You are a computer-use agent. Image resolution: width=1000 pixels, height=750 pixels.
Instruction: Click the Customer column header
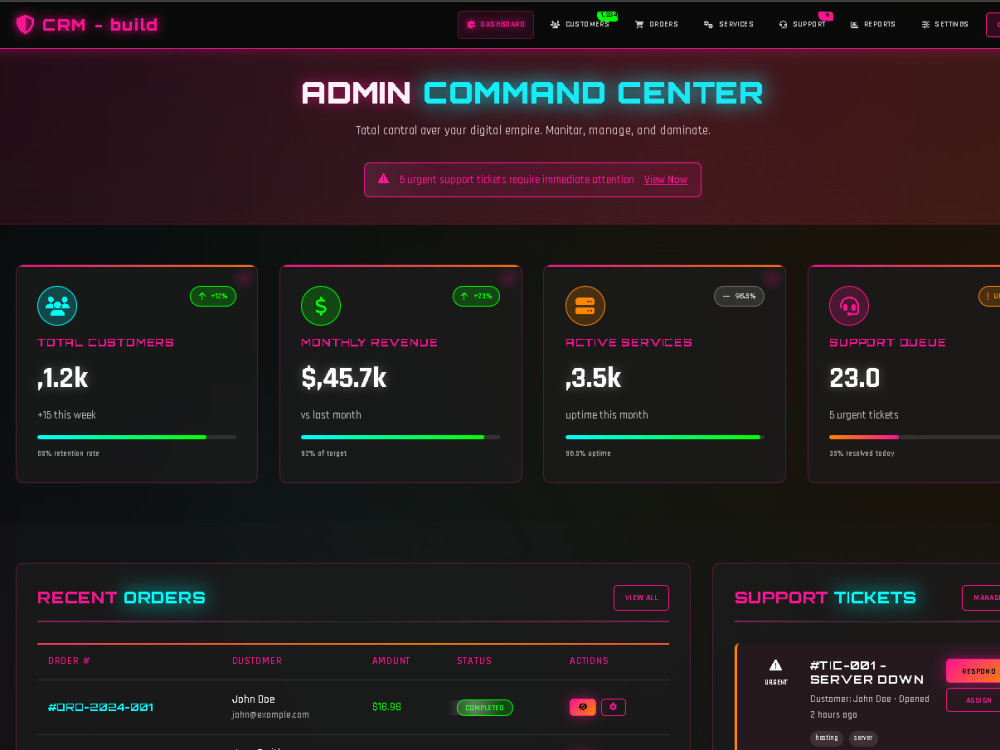[257, 661]
